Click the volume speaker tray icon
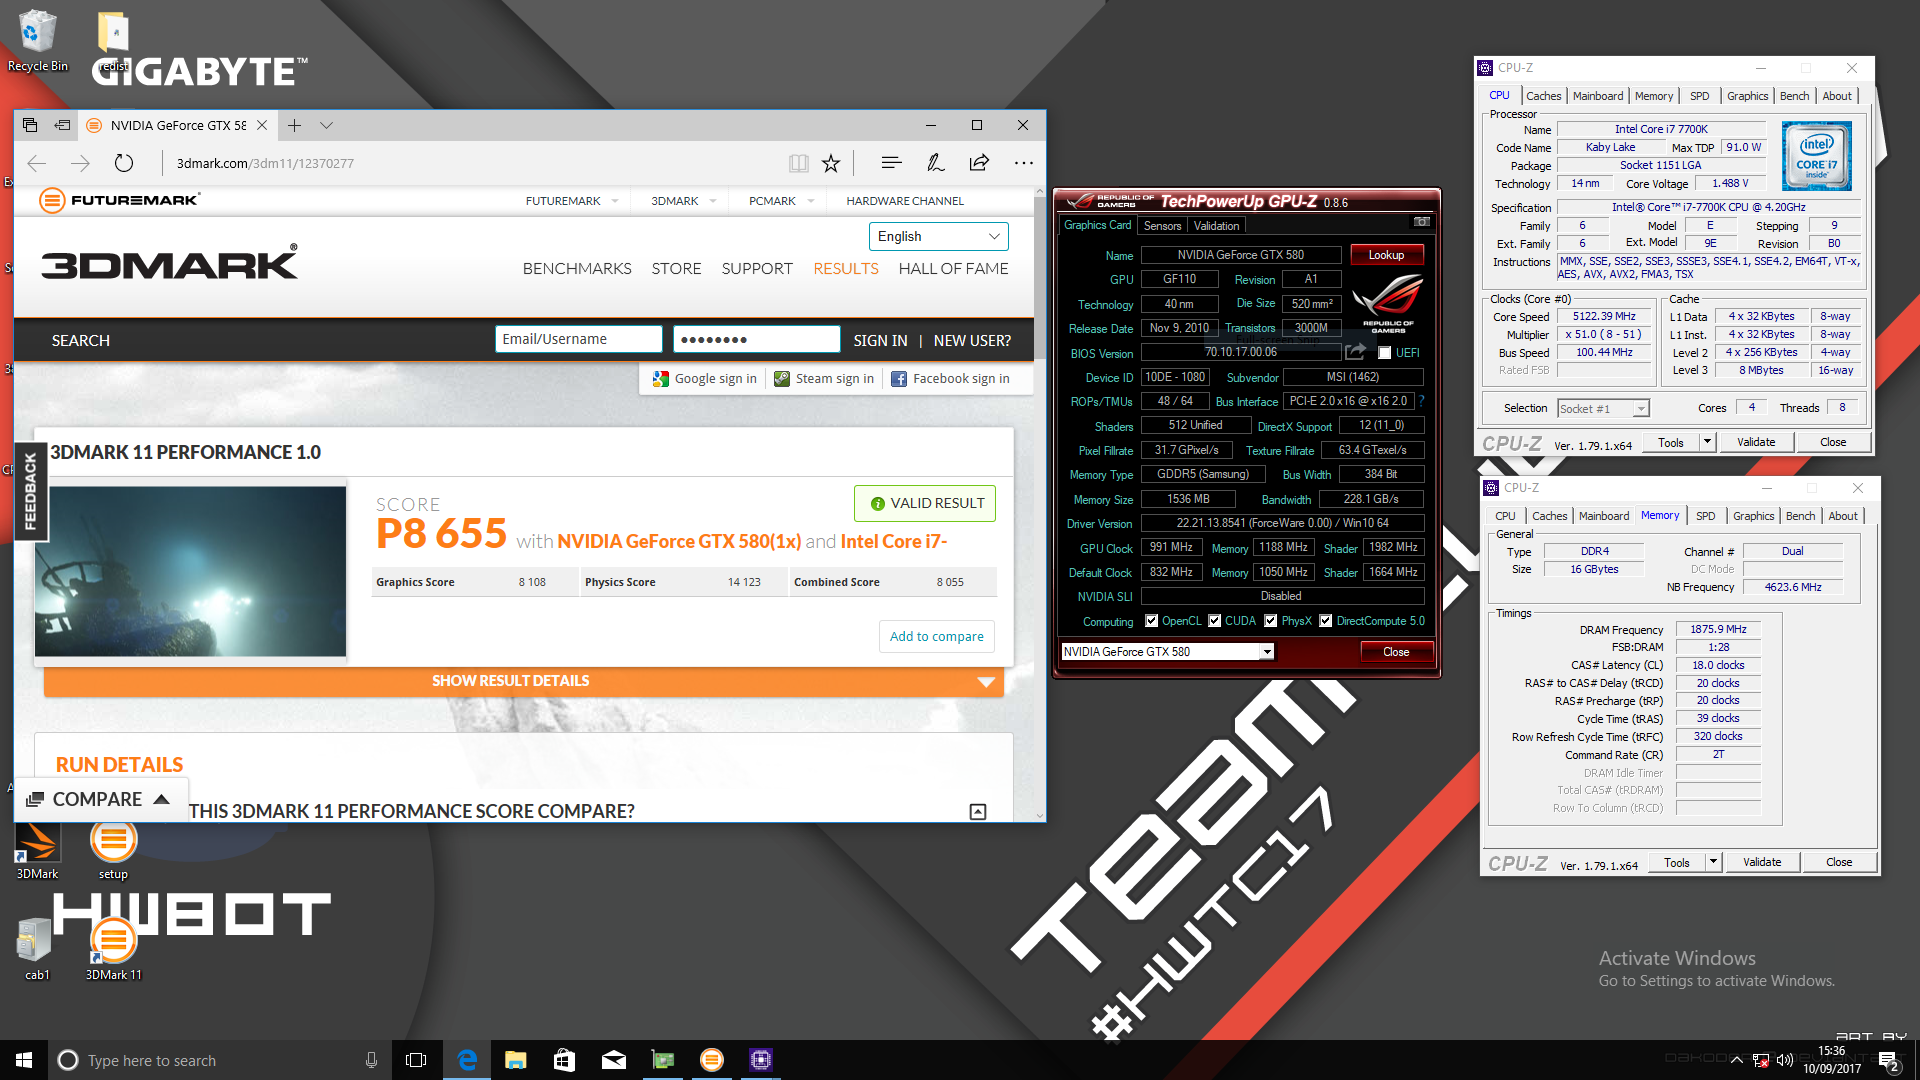Viewport: 1920px width, 1080px height. click(1785, 1060)
